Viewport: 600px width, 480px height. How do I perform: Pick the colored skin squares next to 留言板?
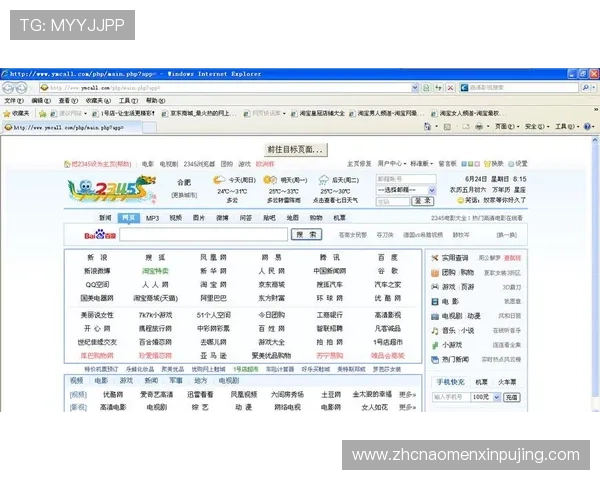pos(470,164)
